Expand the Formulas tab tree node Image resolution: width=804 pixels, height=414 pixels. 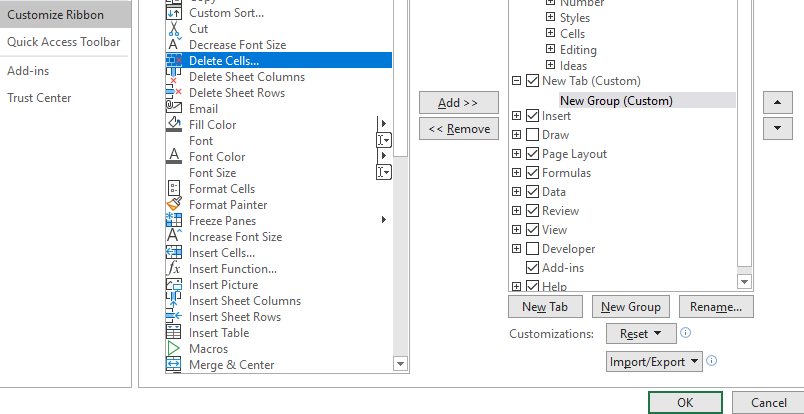(516, 173)
